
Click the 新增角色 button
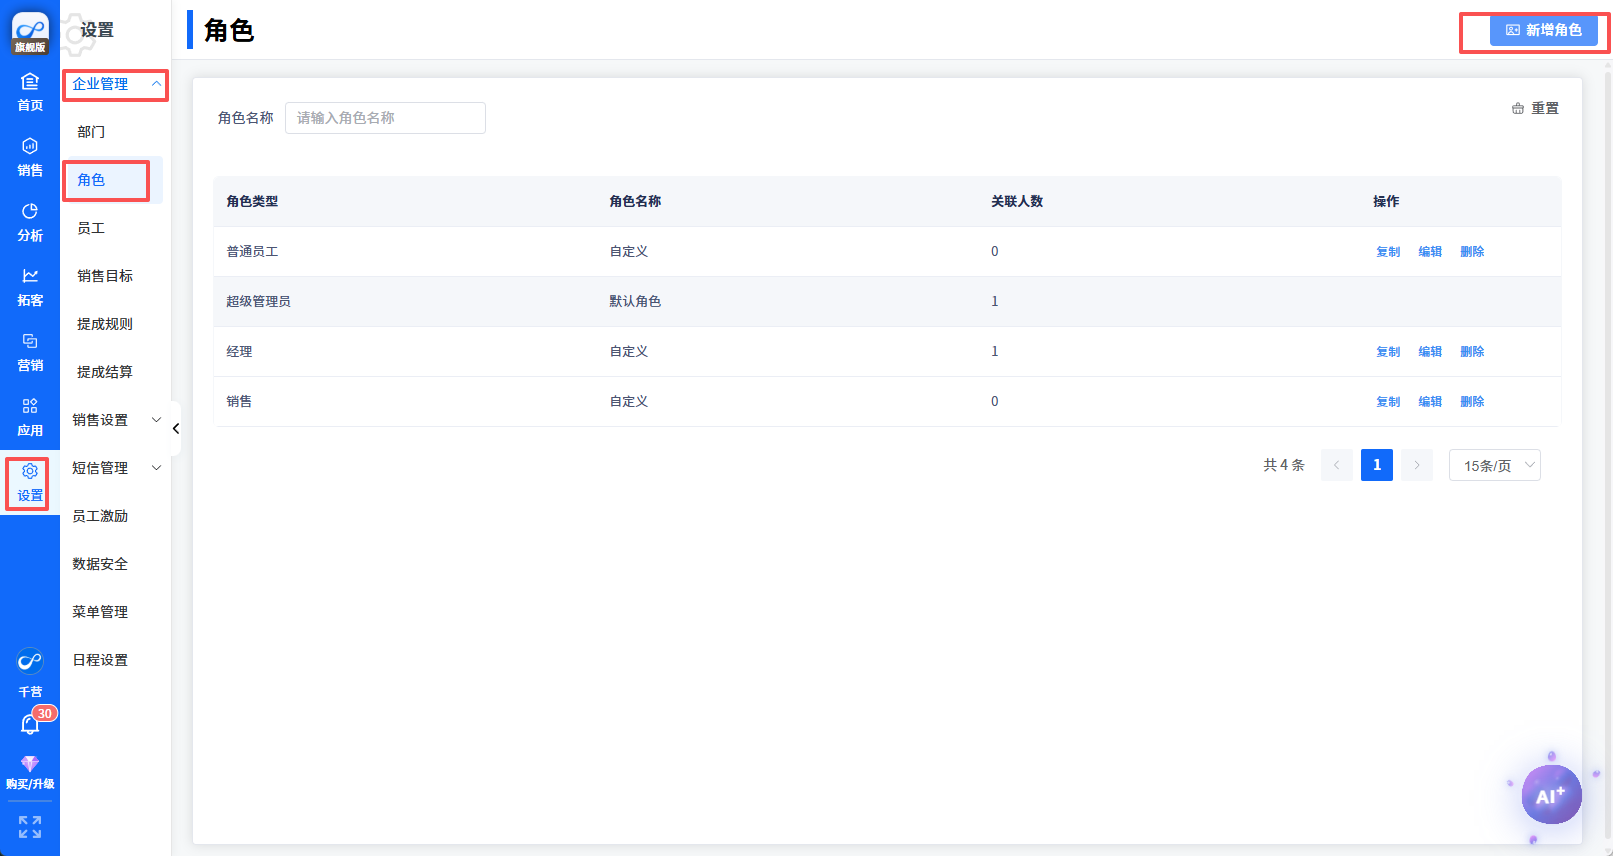click(x=1543, y=30)
